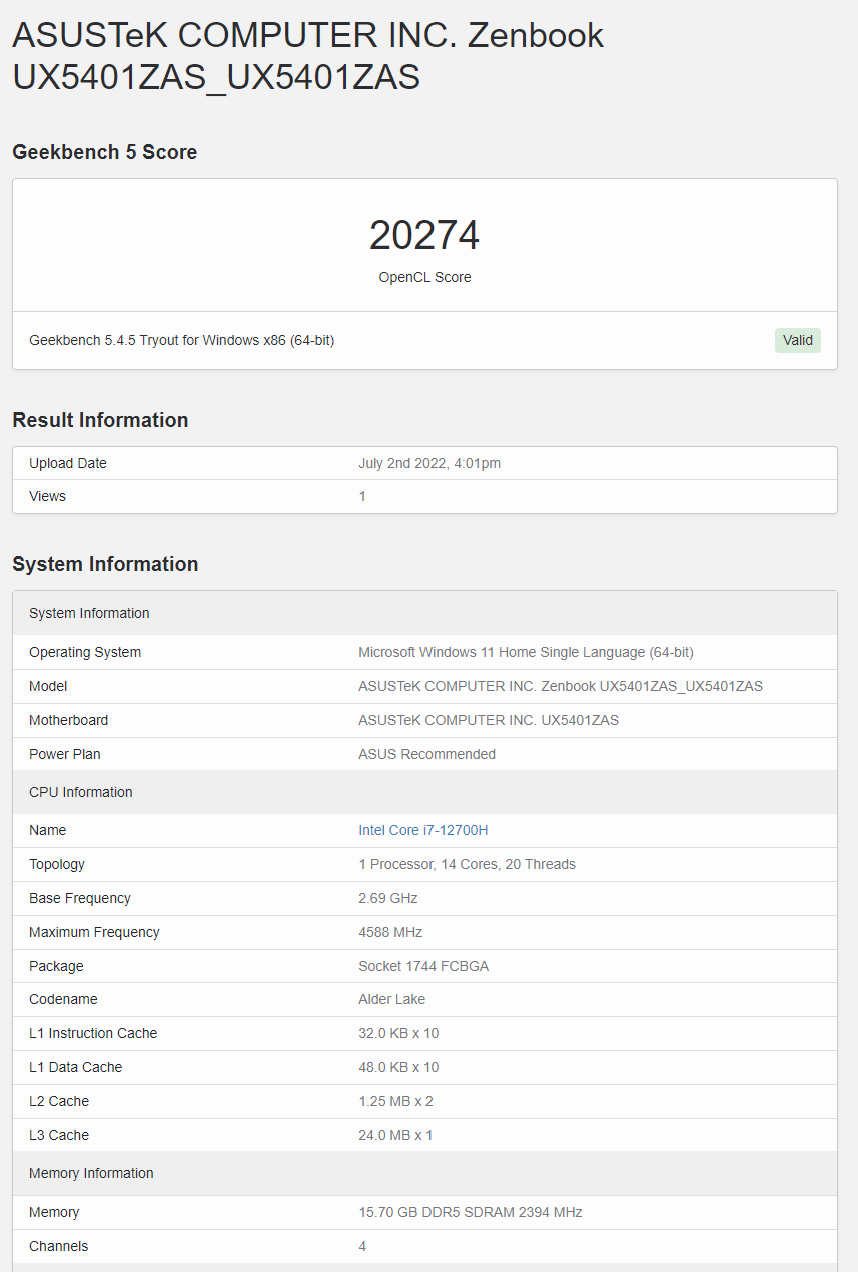The width and height of the screenshot is (858, 1272).
Task: Click the Motherboard row value
Action: [x=489, y=720]
